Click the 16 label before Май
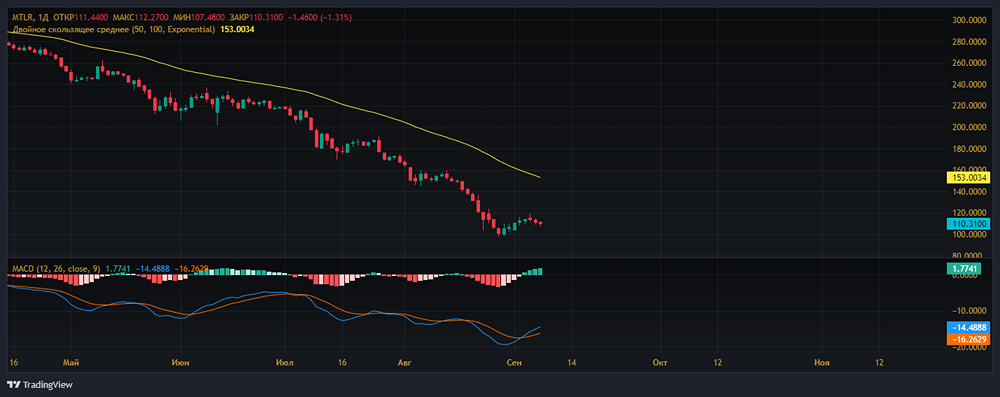This screenshot has width=1000, height=397. click(14, 363)
